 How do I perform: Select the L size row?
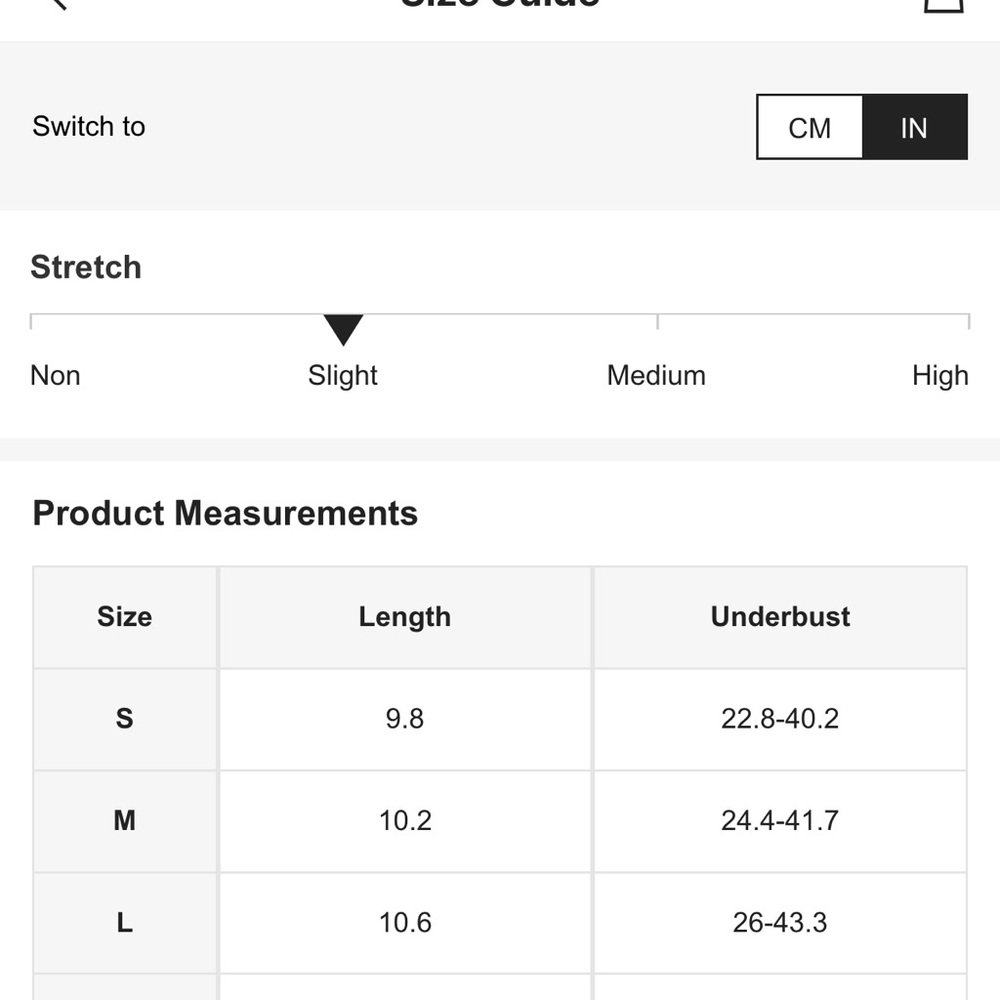pos(500,923)
